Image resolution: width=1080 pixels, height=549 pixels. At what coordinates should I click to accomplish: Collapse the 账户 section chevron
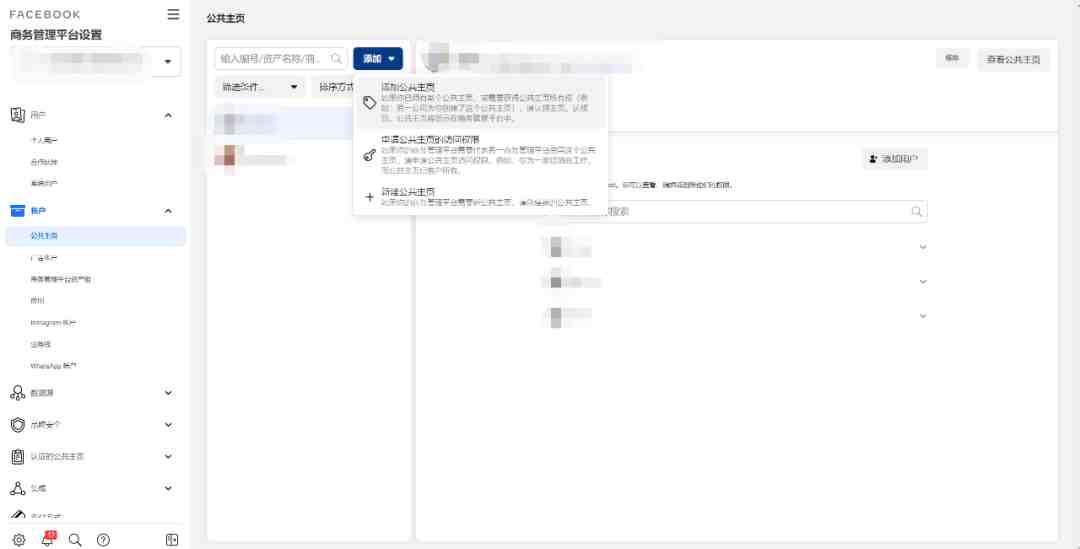168,211
